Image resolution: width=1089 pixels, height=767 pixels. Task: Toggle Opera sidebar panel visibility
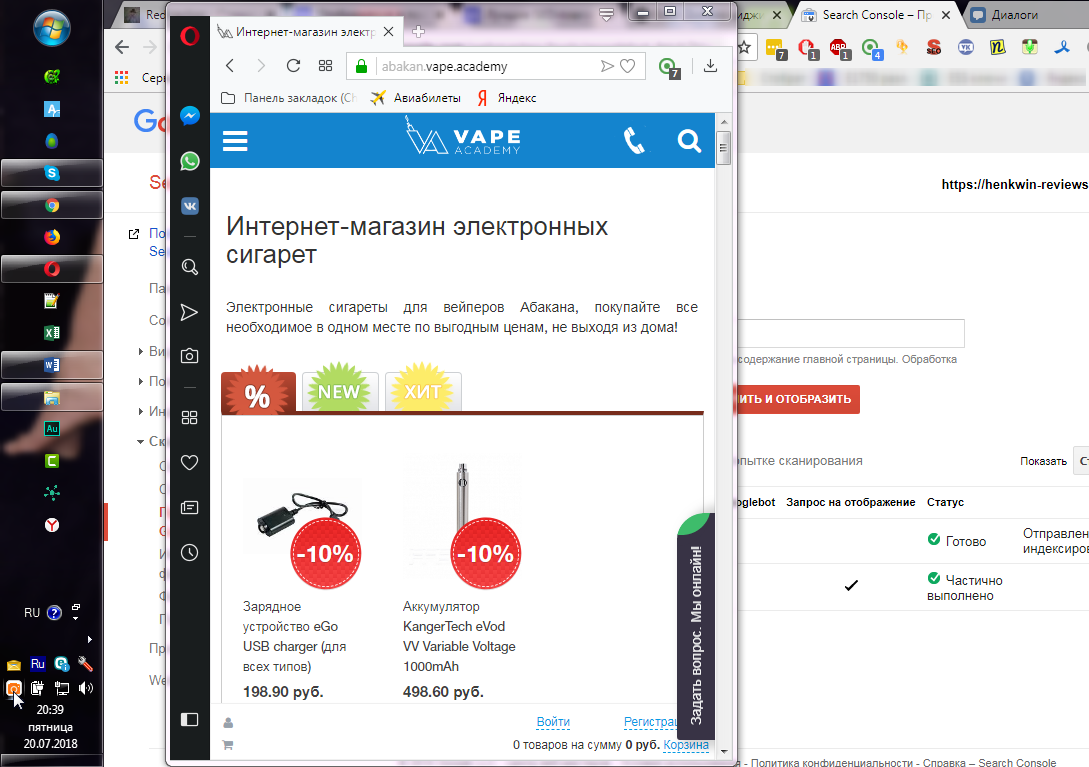tap(190, 720)
